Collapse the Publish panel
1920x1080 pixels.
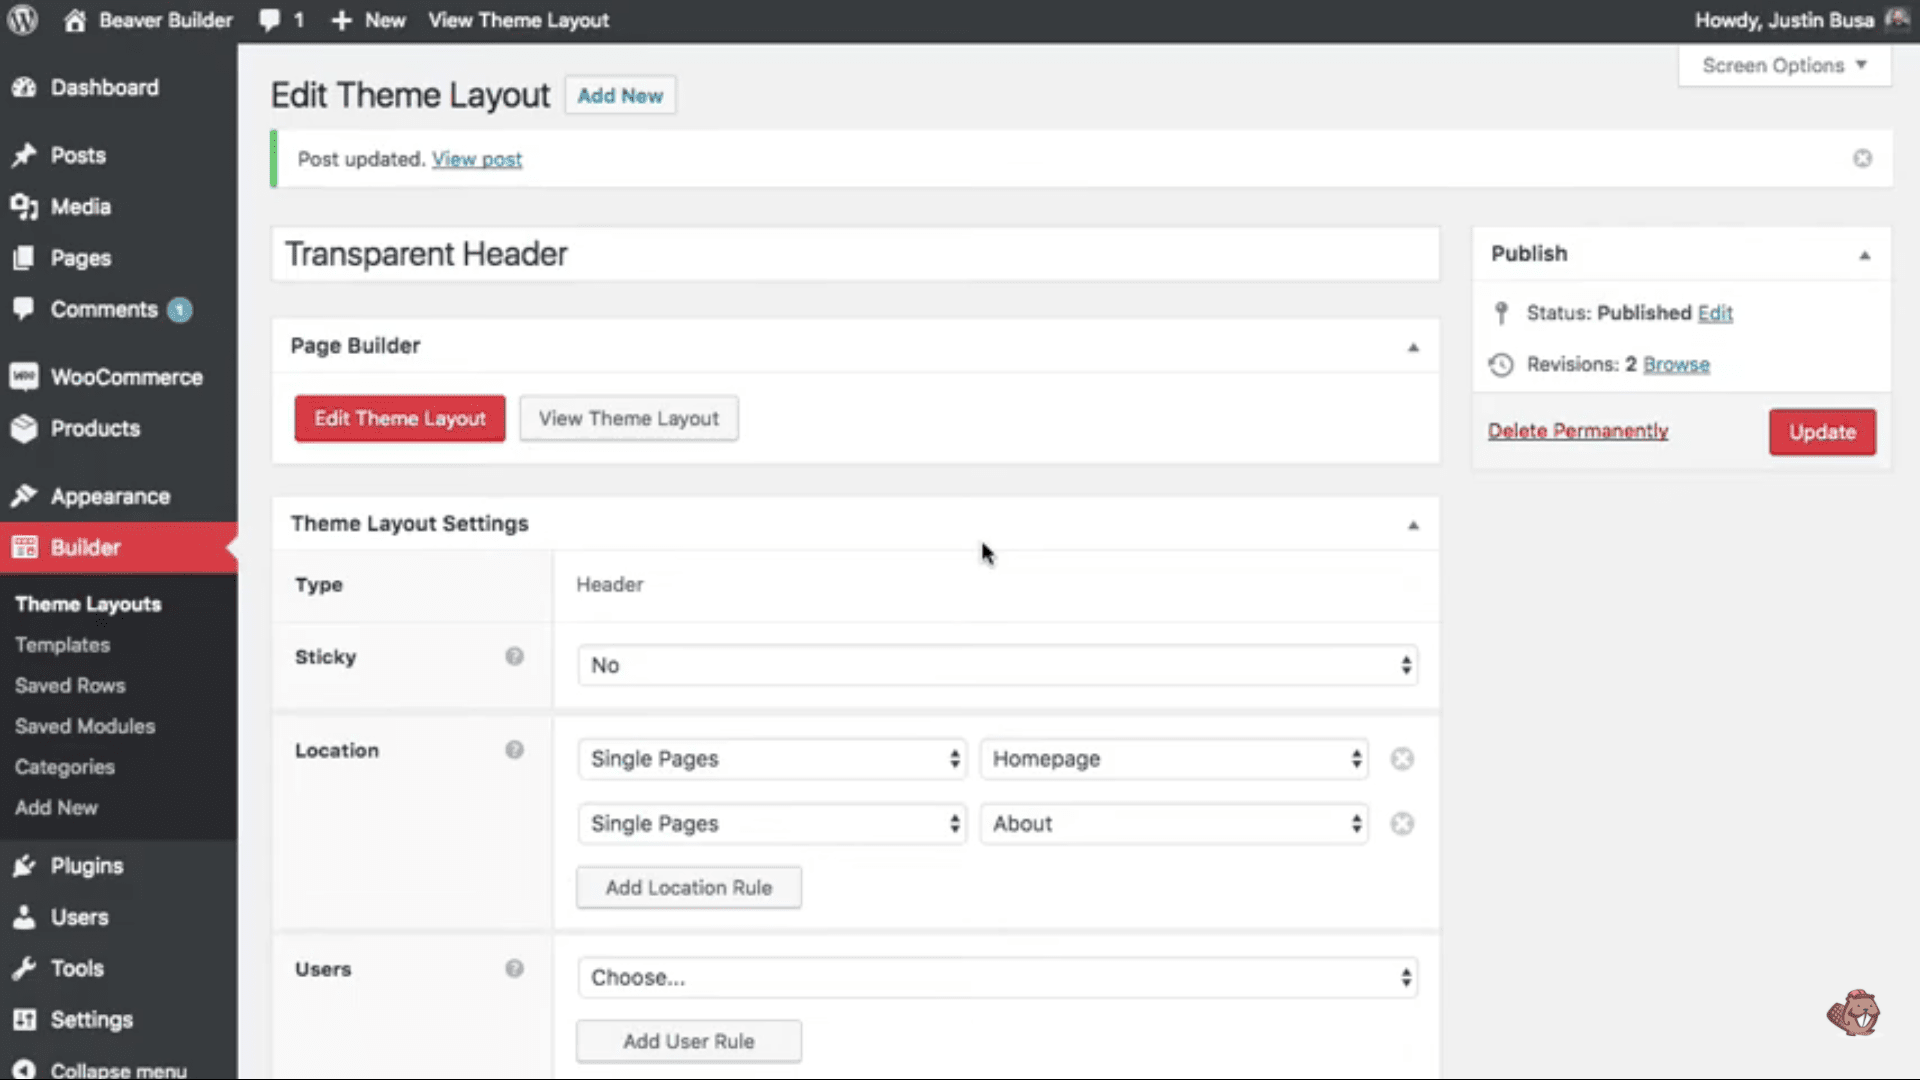click(1865, 255)
